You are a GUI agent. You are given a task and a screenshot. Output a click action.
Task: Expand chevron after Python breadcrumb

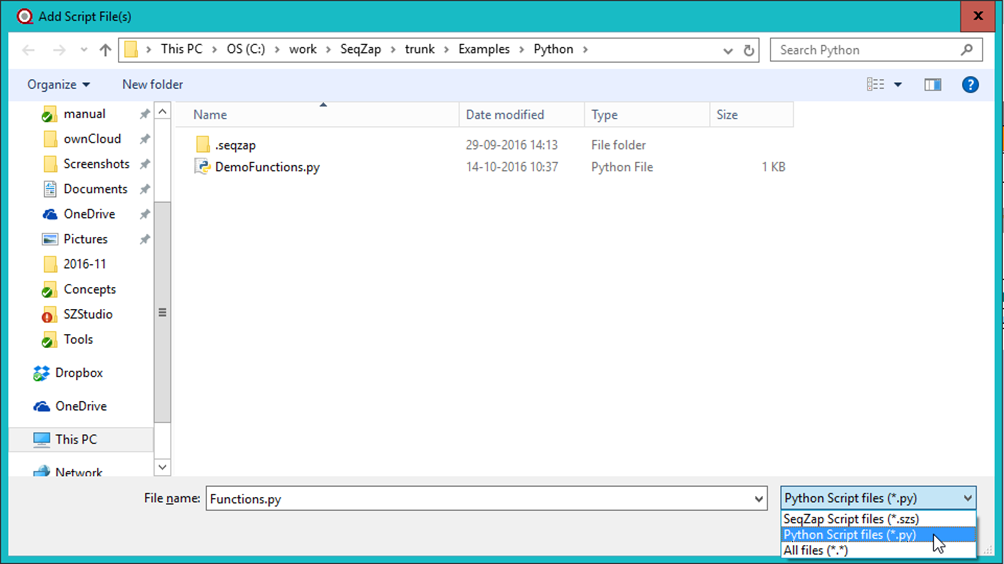click(585, 49)
